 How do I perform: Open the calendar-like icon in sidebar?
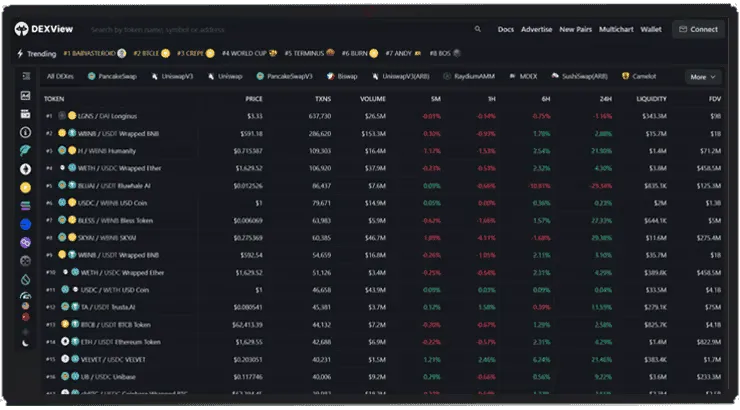(25, 114)
